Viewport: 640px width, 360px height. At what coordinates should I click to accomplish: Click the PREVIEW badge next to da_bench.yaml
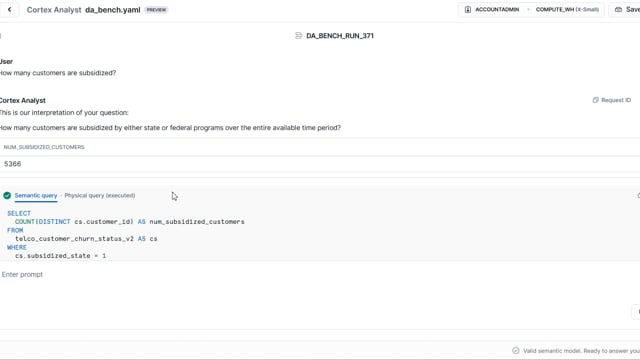pos(156,10)
